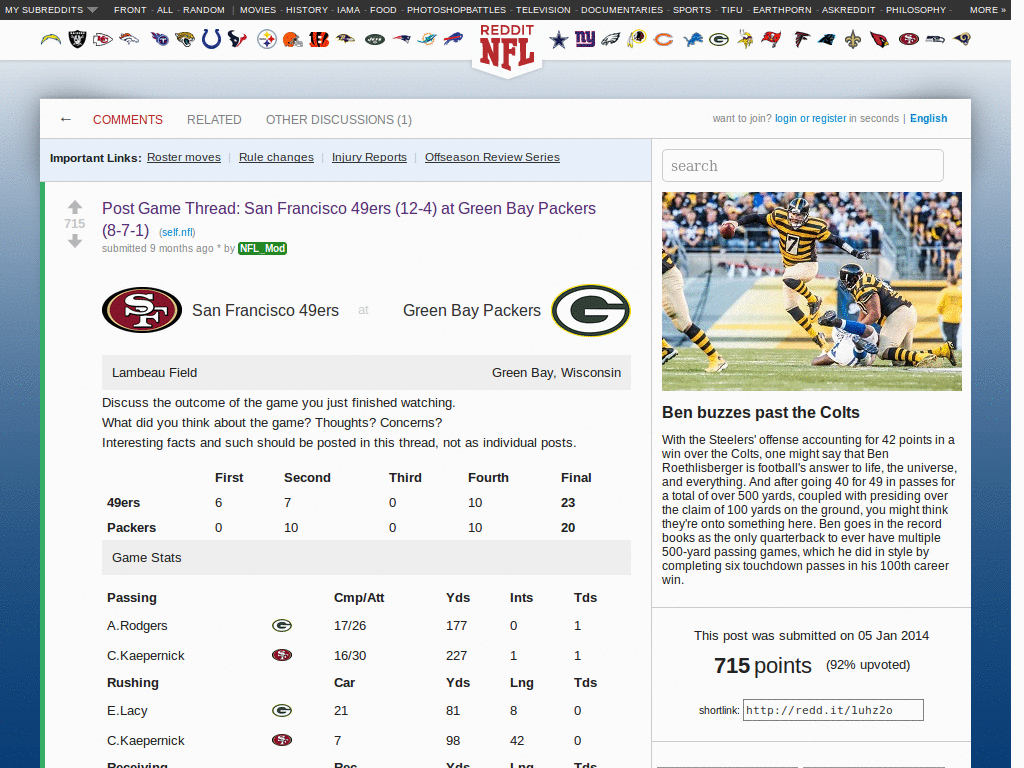Open the Raiders logo in the team bar
Viewport: 1024px width, 768px height.
point(77,40)
